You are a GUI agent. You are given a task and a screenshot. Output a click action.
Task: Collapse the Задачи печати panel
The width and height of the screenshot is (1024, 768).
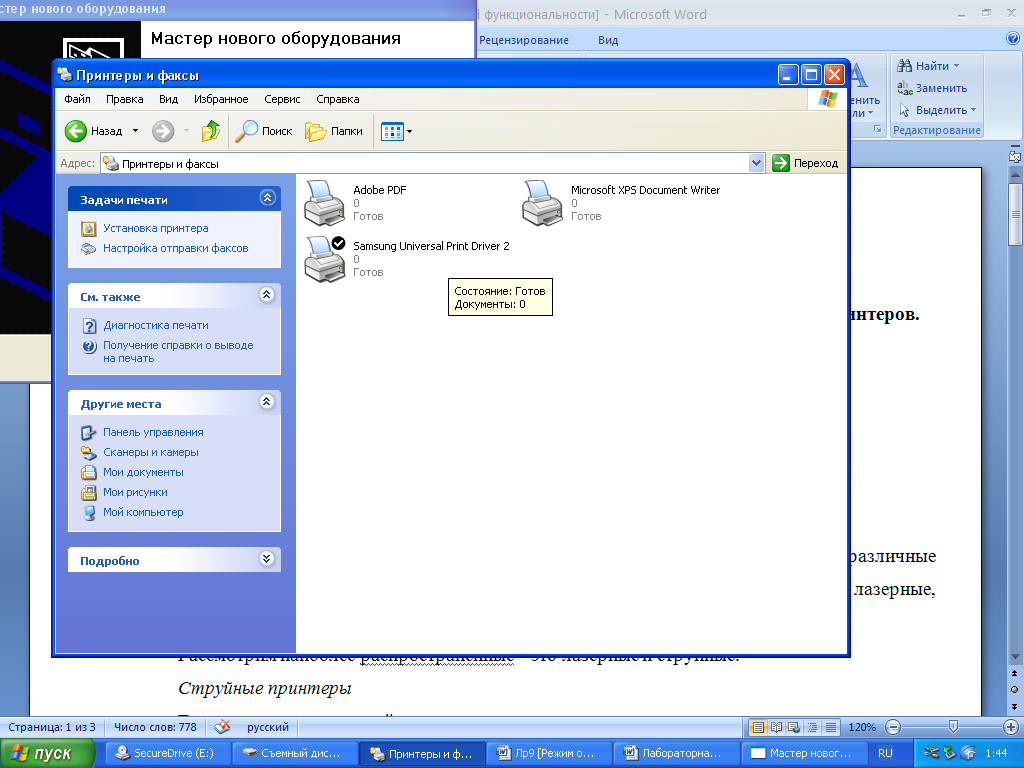(x=267, y=198)
